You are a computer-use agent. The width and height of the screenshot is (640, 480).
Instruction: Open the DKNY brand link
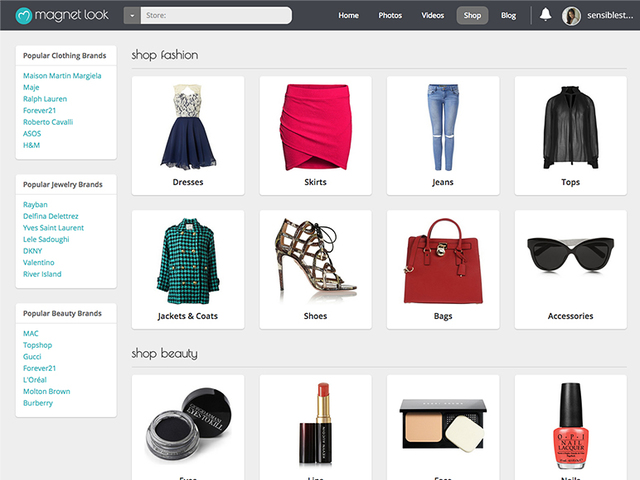[x=32, y=251]
